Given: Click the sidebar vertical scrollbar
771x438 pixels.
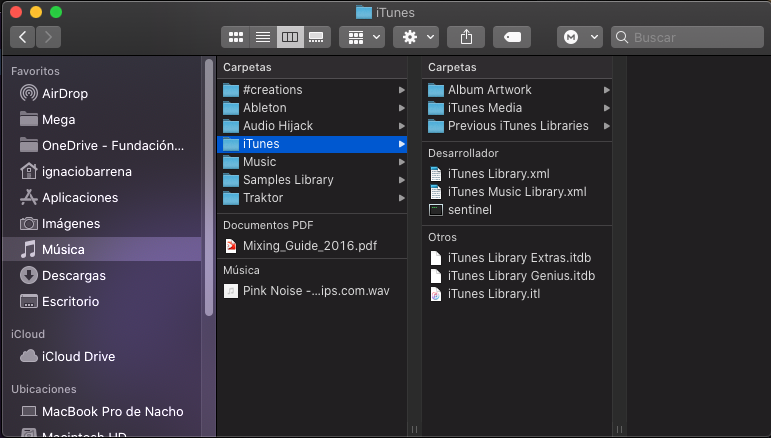Looking at the screenshot, I should coord(209,187).
